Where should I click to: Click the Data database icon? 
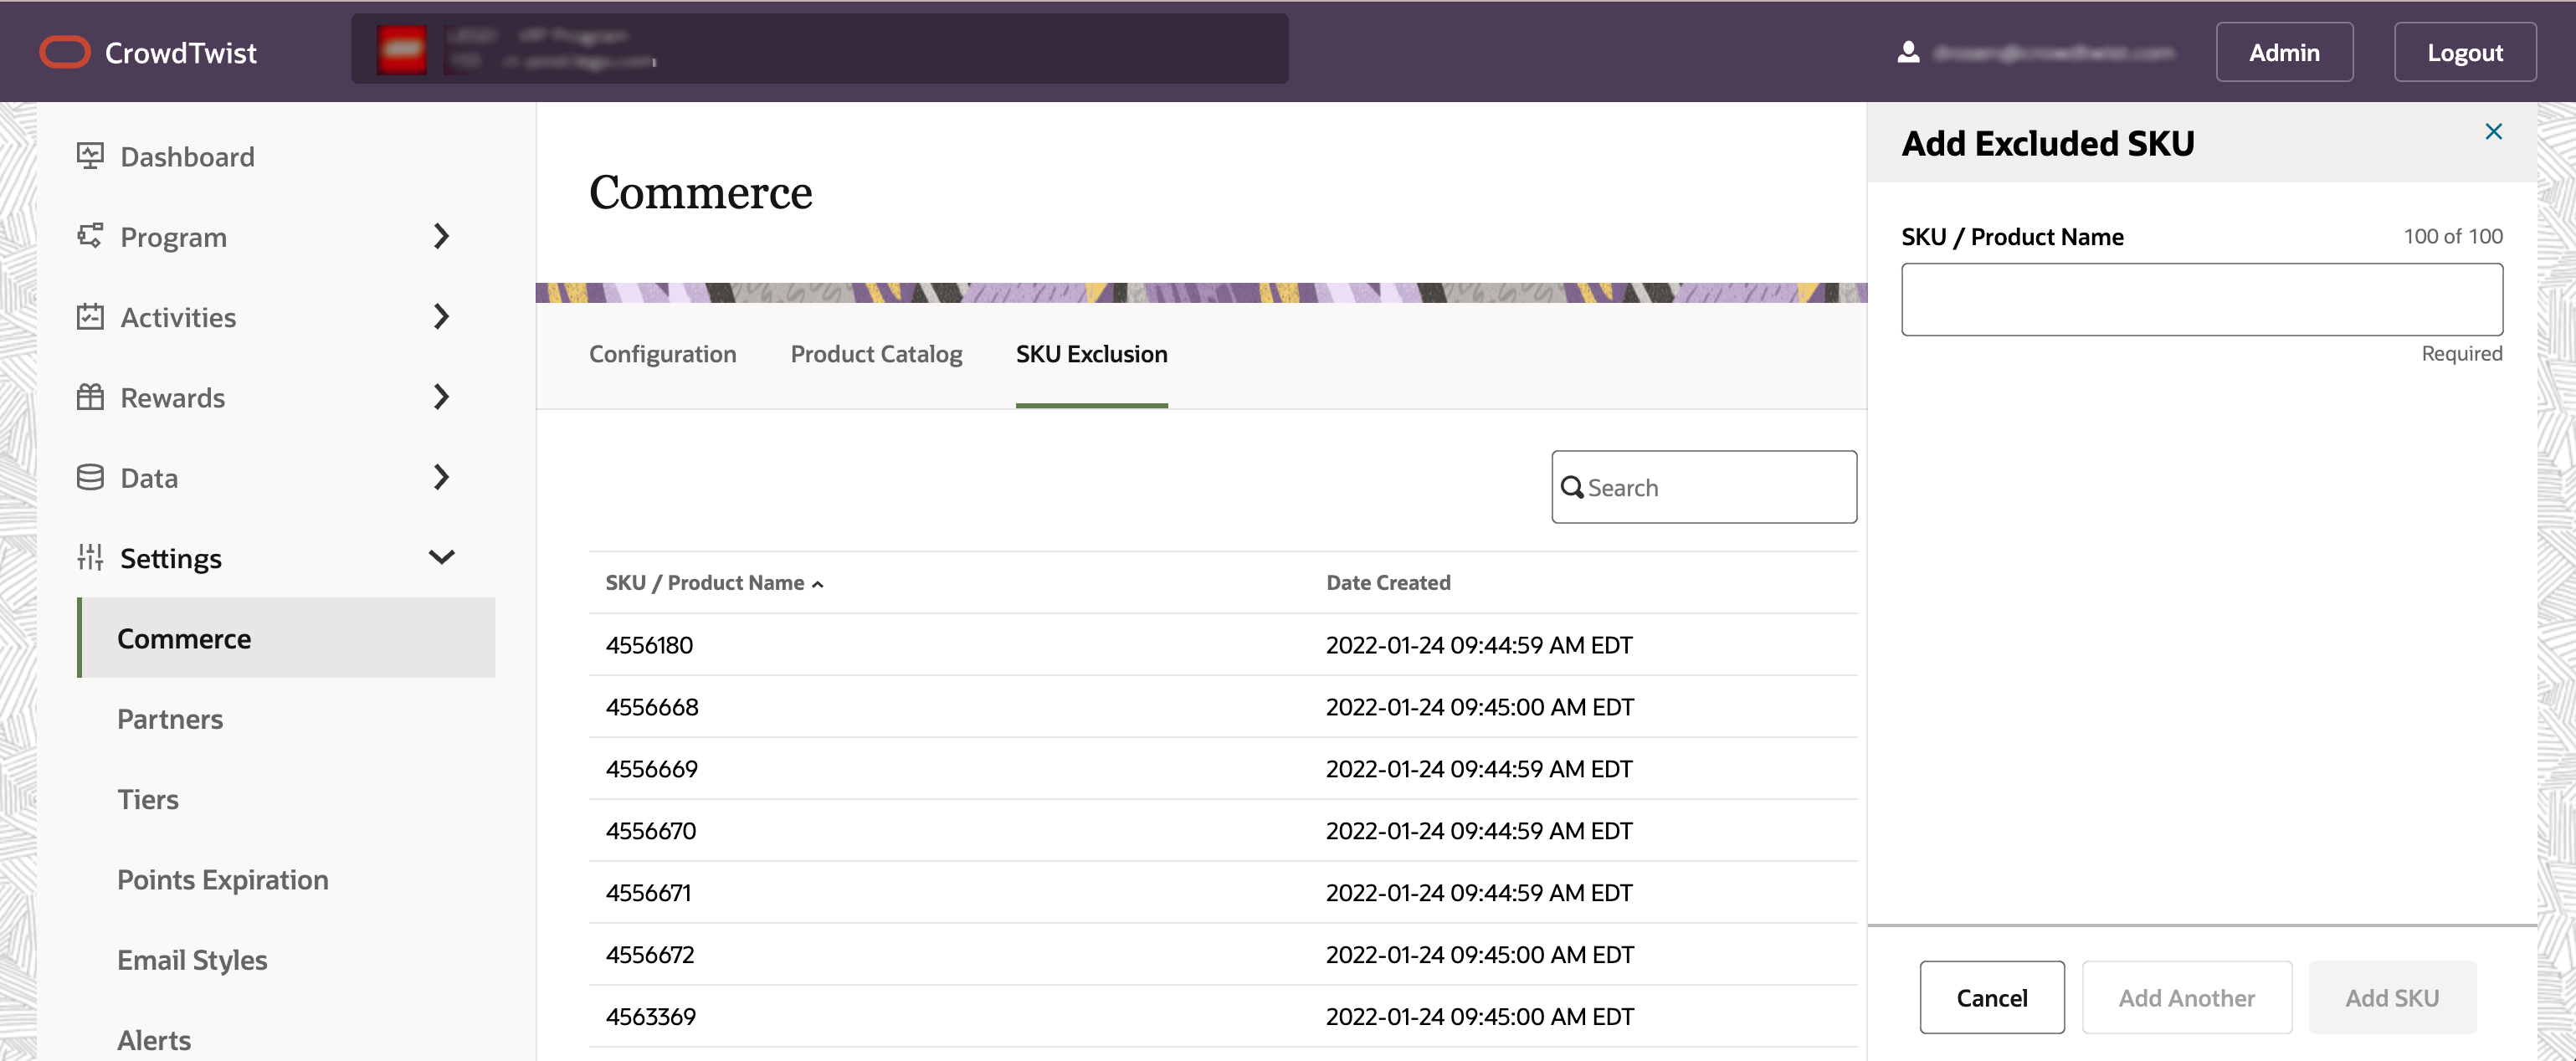(x=90, y=477)
